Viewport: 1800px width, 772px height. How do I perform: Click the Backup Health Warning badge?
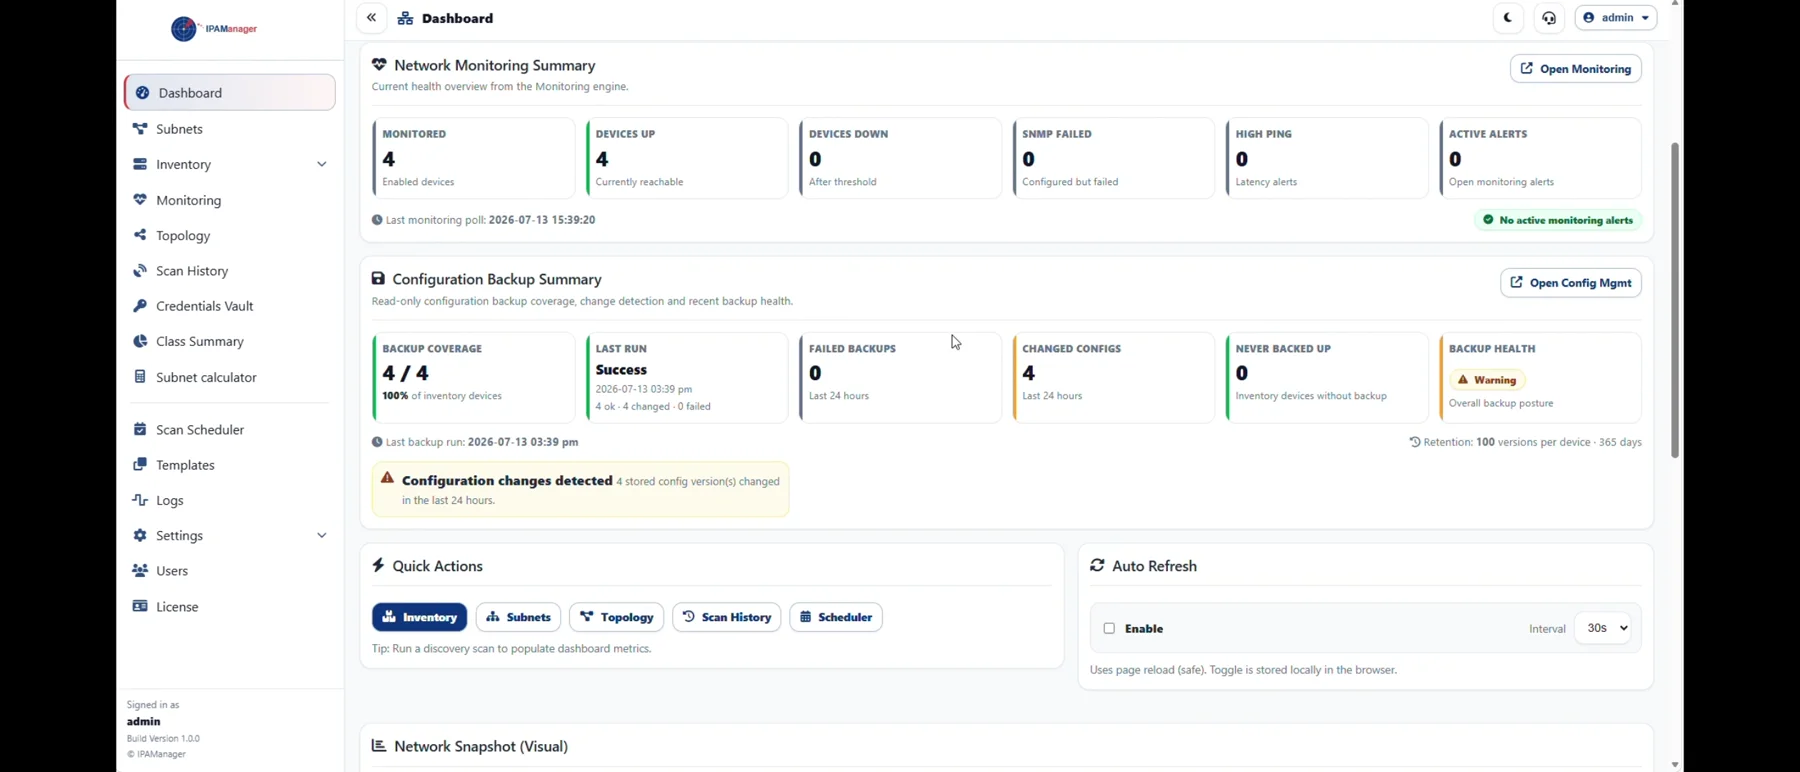[1487, 380]
